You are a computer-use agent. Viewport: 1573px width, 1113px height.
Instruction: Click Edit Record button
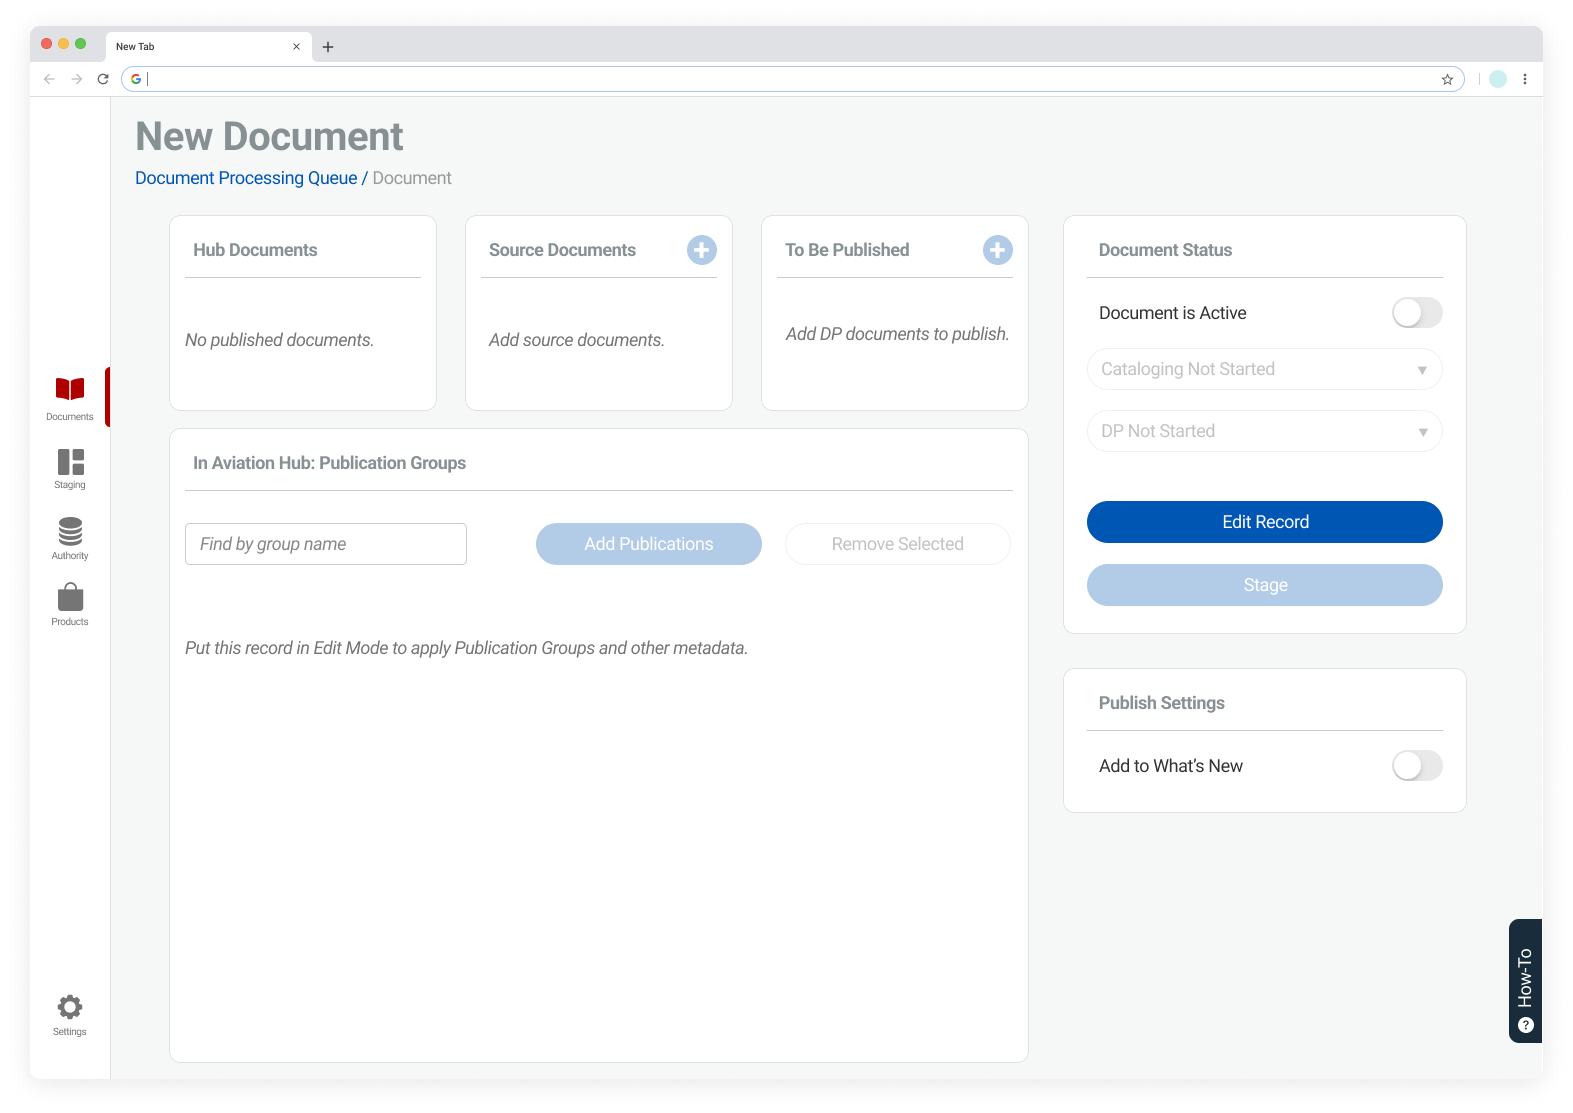click(1265, 522)
